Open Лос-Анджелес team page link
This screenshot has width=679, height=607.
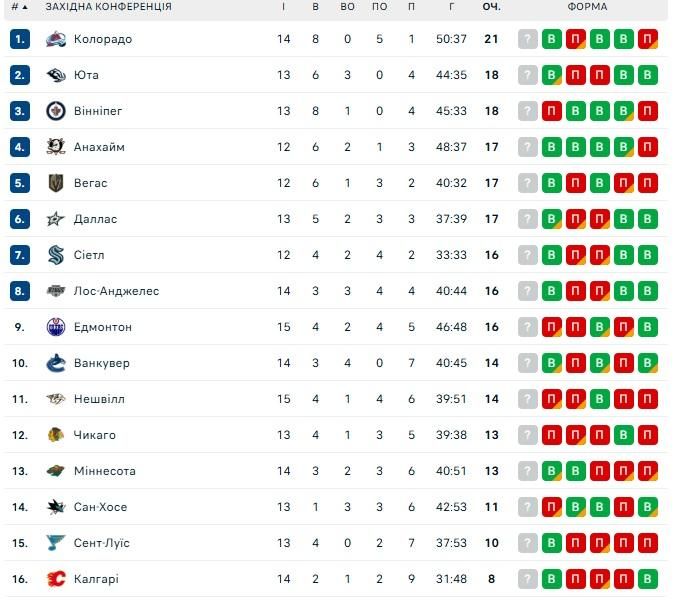click(116, 292)
